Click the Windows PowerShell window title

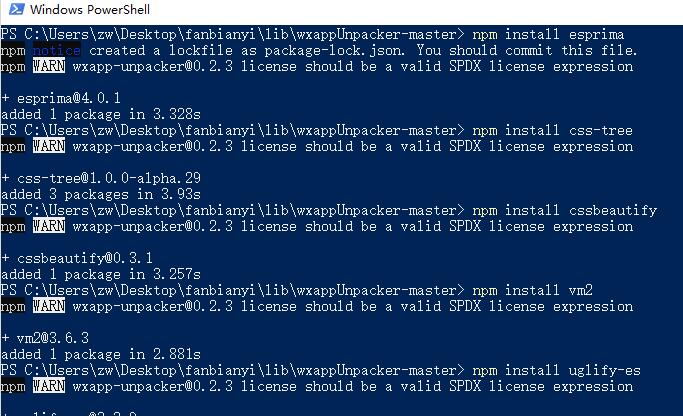point(98,11)
